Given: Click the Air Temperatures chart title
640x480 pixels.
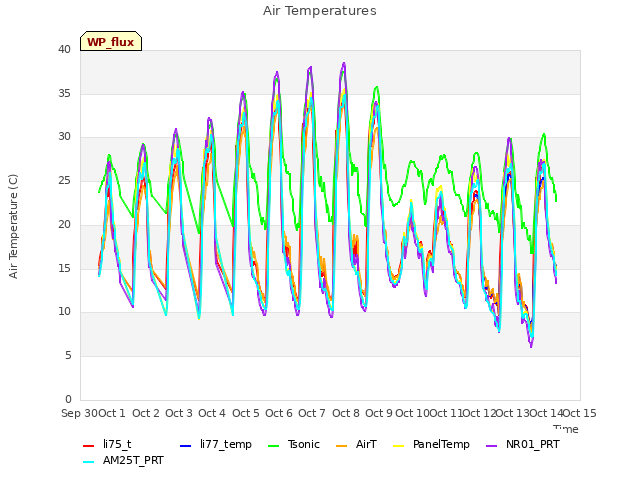Looking at the screenshot, I should pos(320,11).
